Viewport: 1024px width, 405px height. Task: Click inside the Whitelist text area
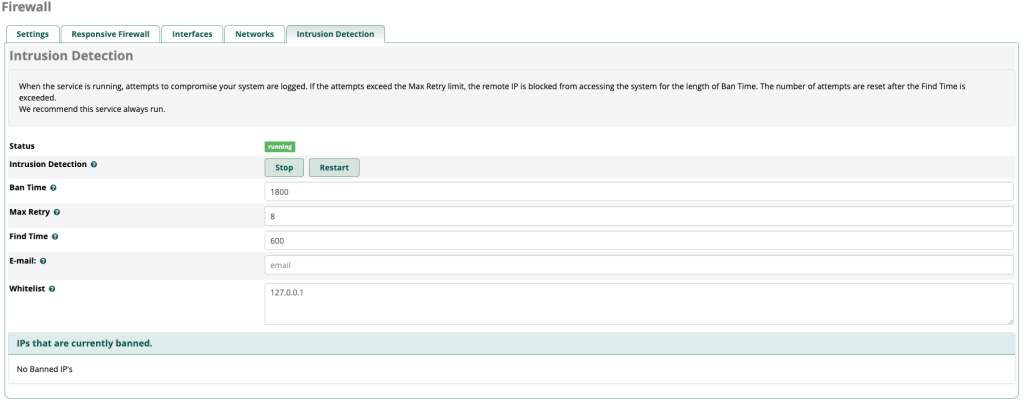point(640,303)
